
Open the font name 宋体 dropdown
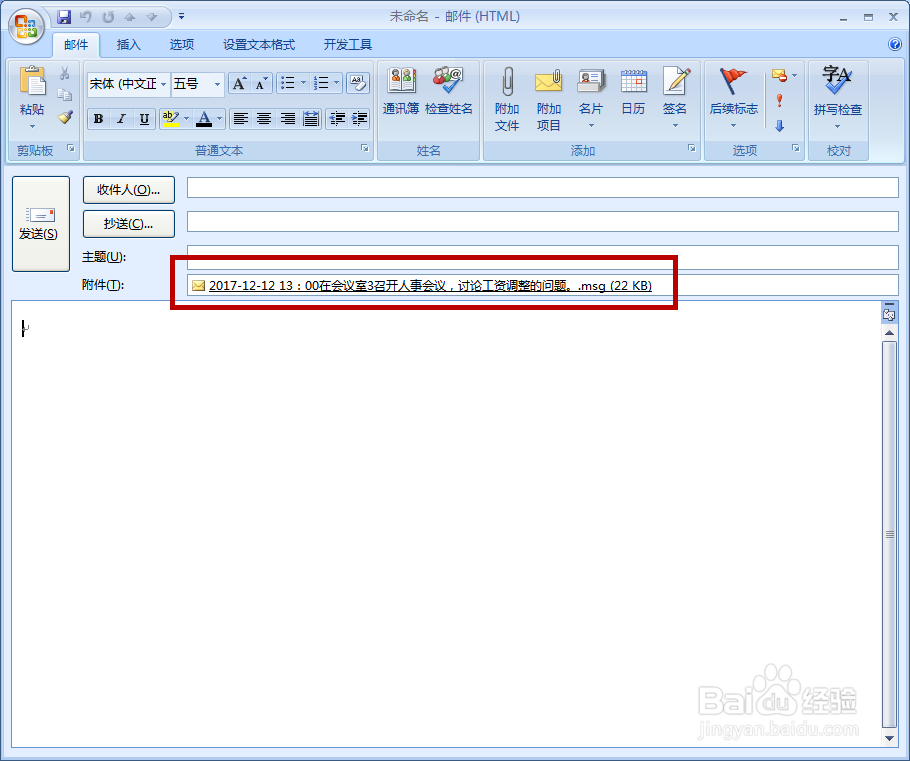(164, 84)
